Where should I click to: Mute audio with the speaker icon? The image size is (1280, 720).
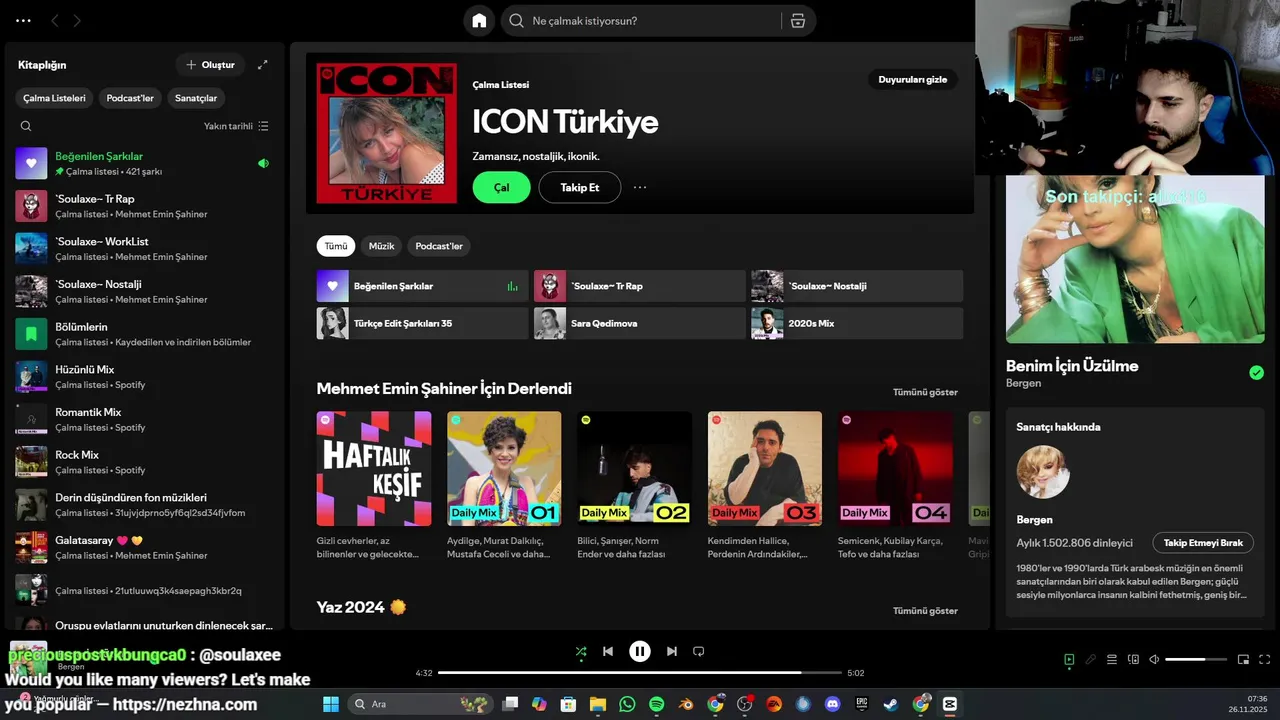(1154, 659)
